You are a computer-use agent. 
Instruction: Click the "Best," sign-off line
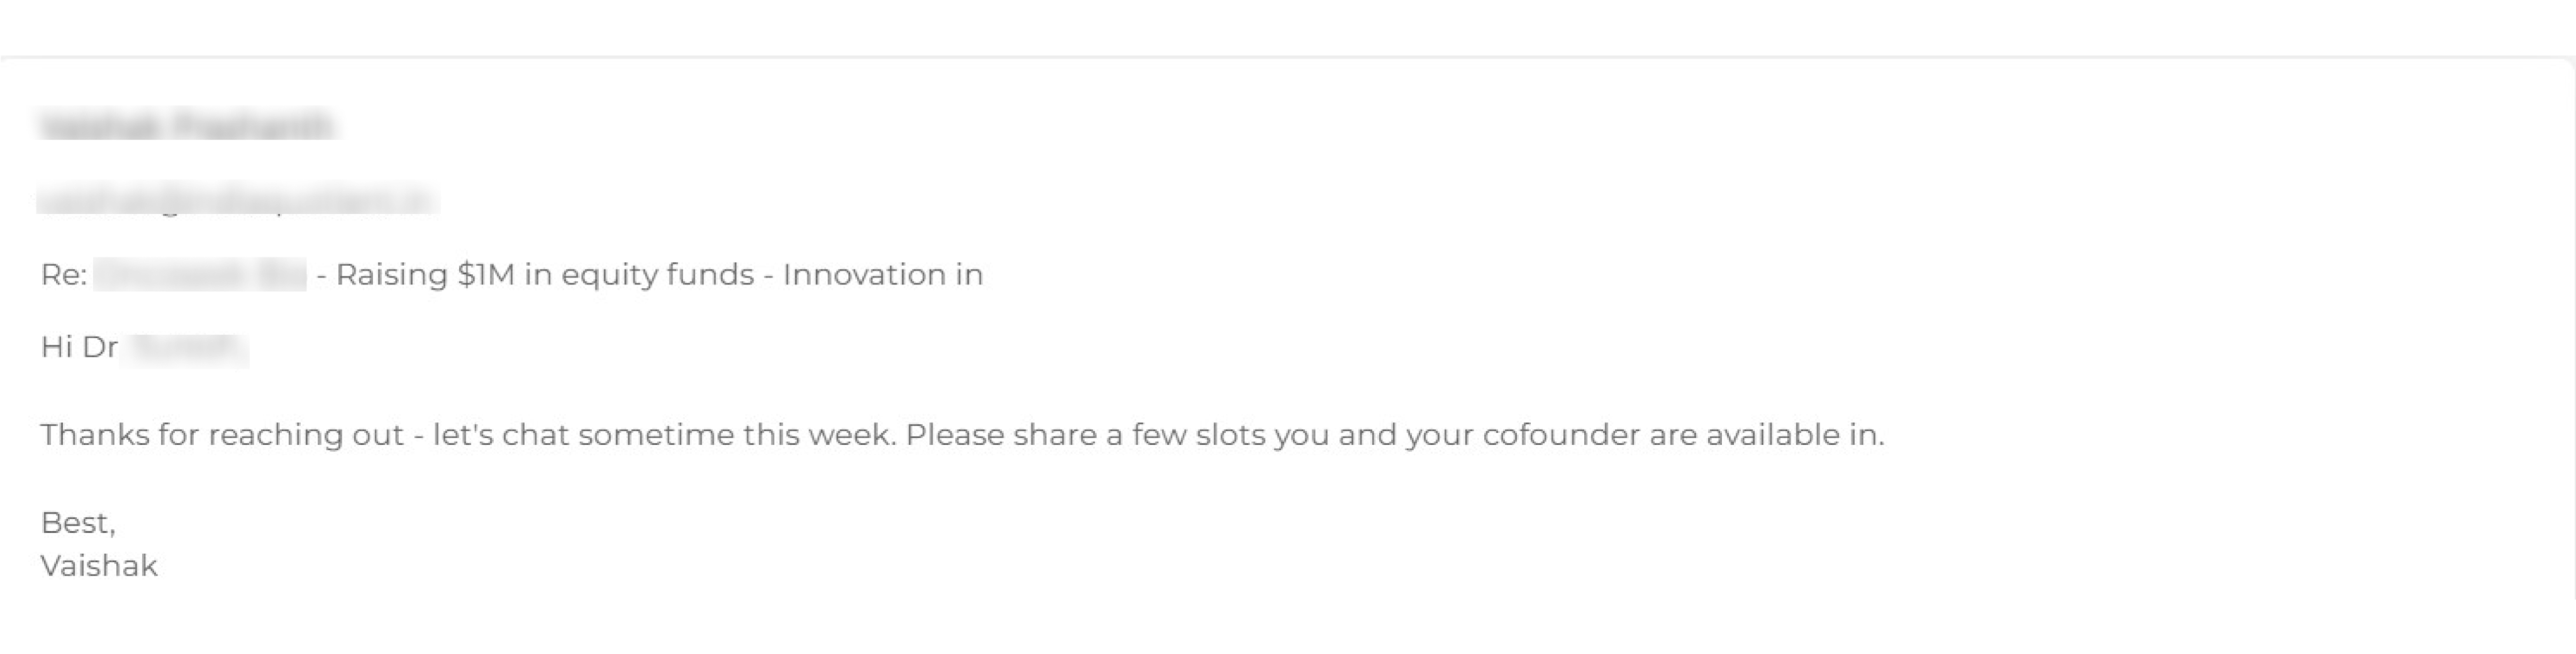78,523
